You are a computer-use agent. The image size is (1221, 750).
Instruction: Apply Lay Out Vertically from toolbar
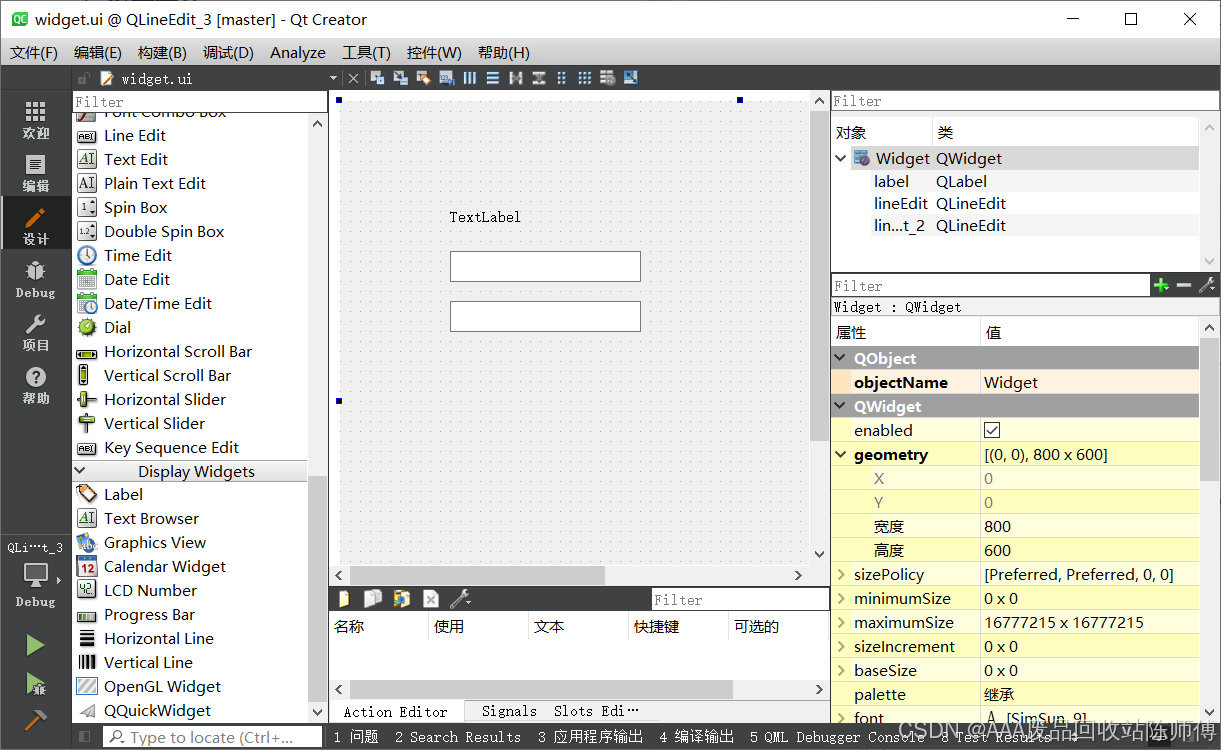[x=493, y=78]
